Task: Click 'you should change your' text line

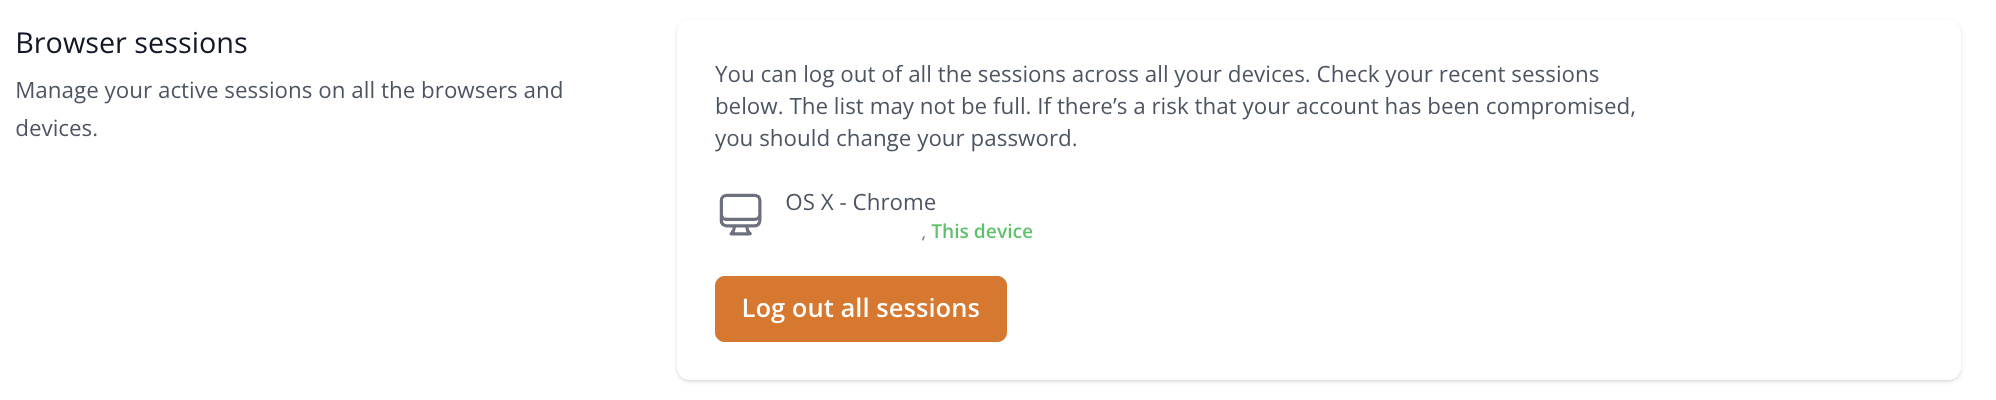Action: tap(842, 138)
